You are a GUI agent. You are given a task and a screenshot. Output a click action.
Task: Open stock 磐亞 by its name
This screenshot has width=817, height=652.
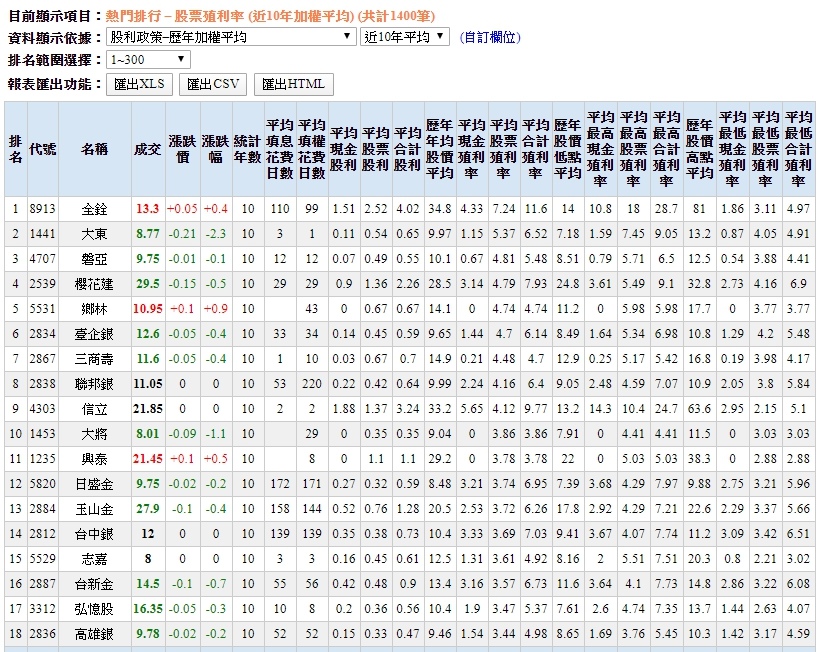tap(94, 259)
